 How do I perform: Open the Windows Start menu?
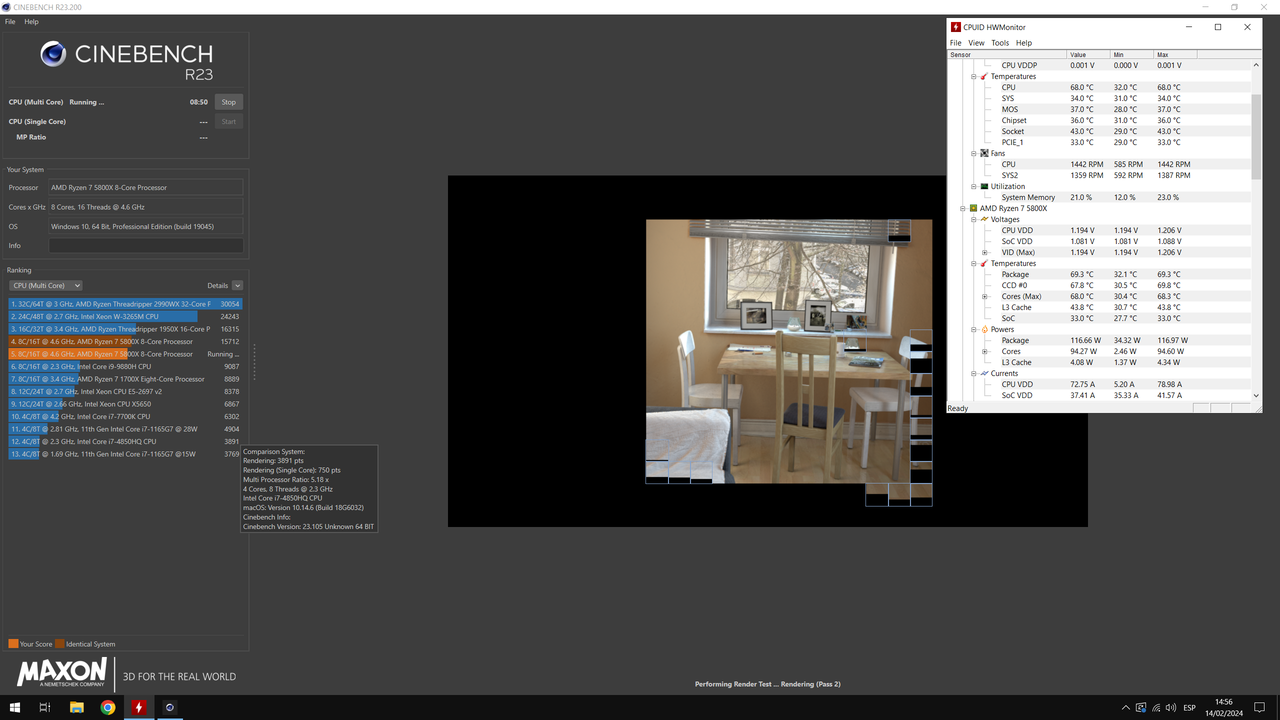14,707
